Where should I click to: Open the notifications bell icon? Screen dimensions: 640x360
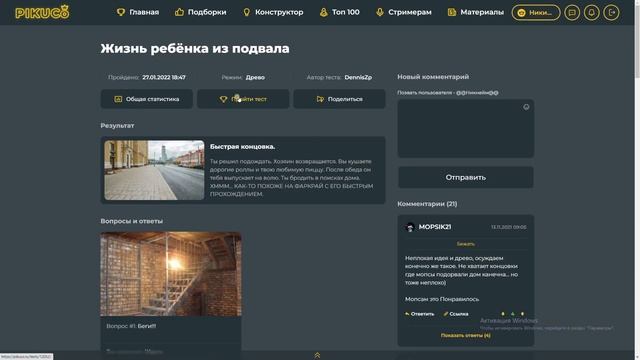click(591, 13)
